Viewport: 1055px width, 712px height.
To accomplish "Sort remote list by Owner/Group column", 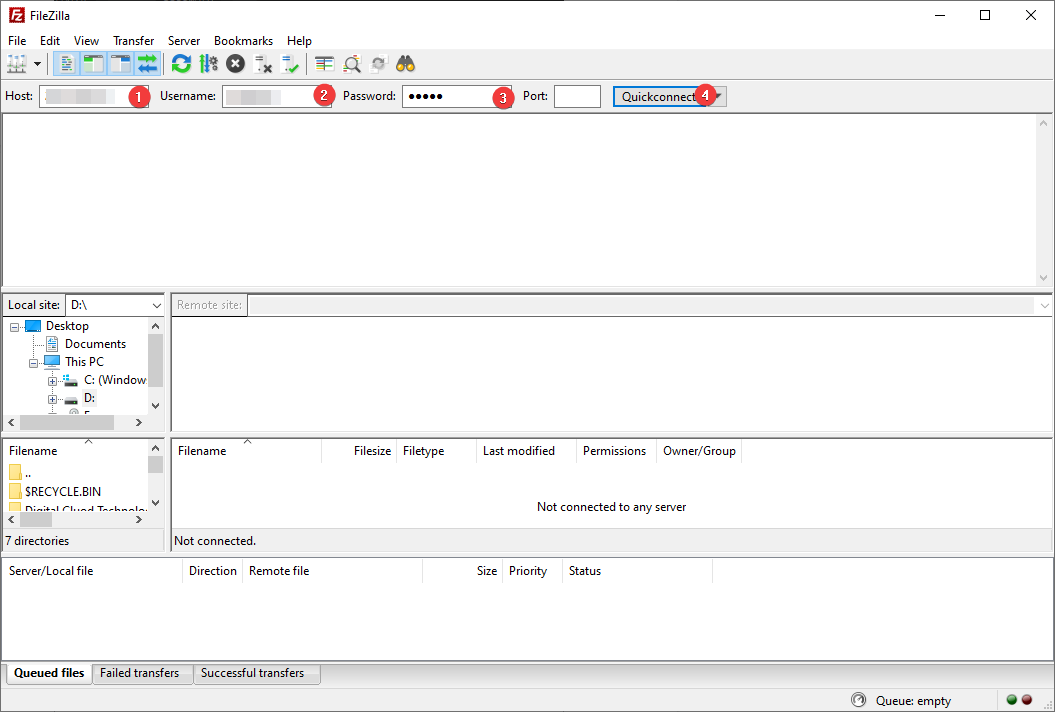I will [x=699, y=451].
